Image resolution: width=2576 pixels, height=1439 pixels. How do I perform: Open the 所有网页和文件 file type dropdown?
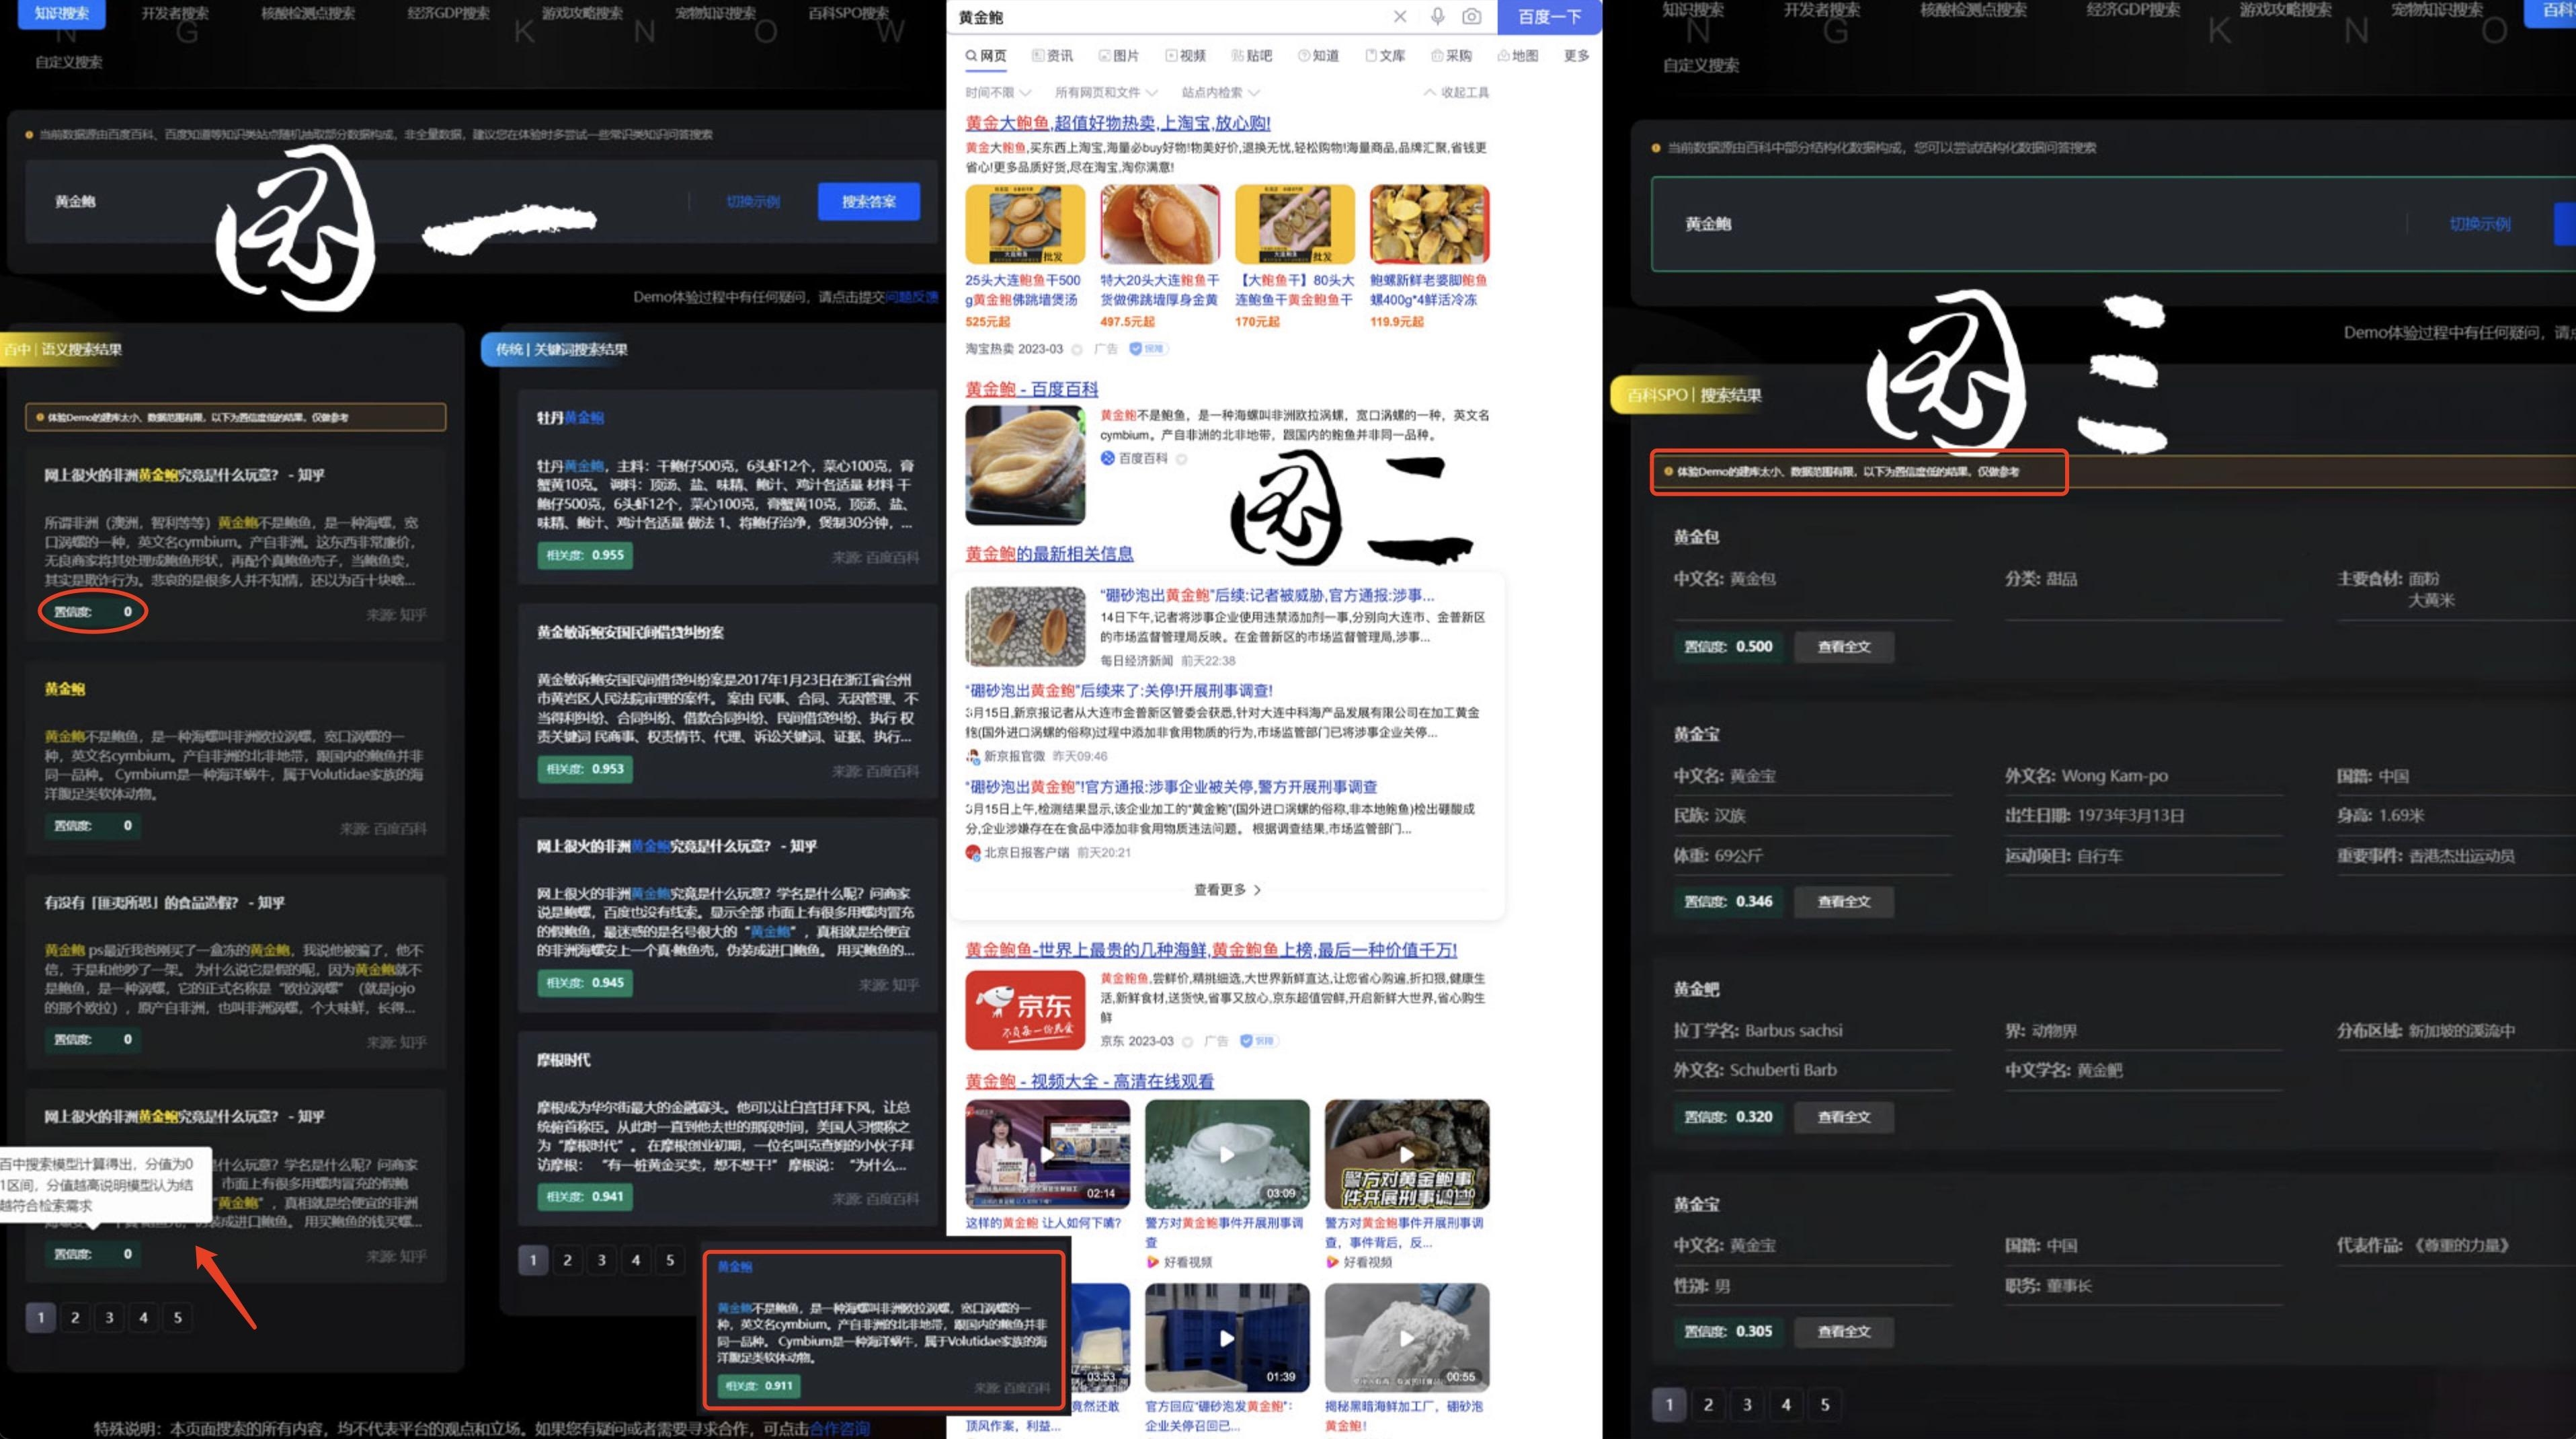1106,92
